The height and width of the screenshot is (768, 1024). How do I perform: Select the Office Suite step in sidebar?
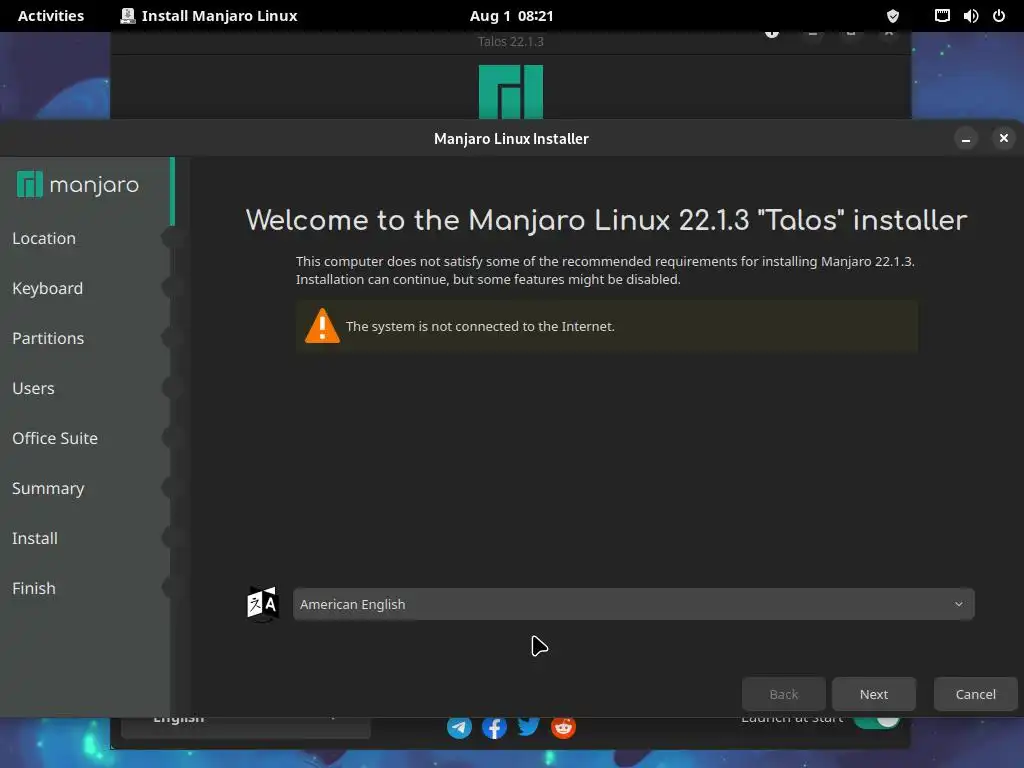55,438
